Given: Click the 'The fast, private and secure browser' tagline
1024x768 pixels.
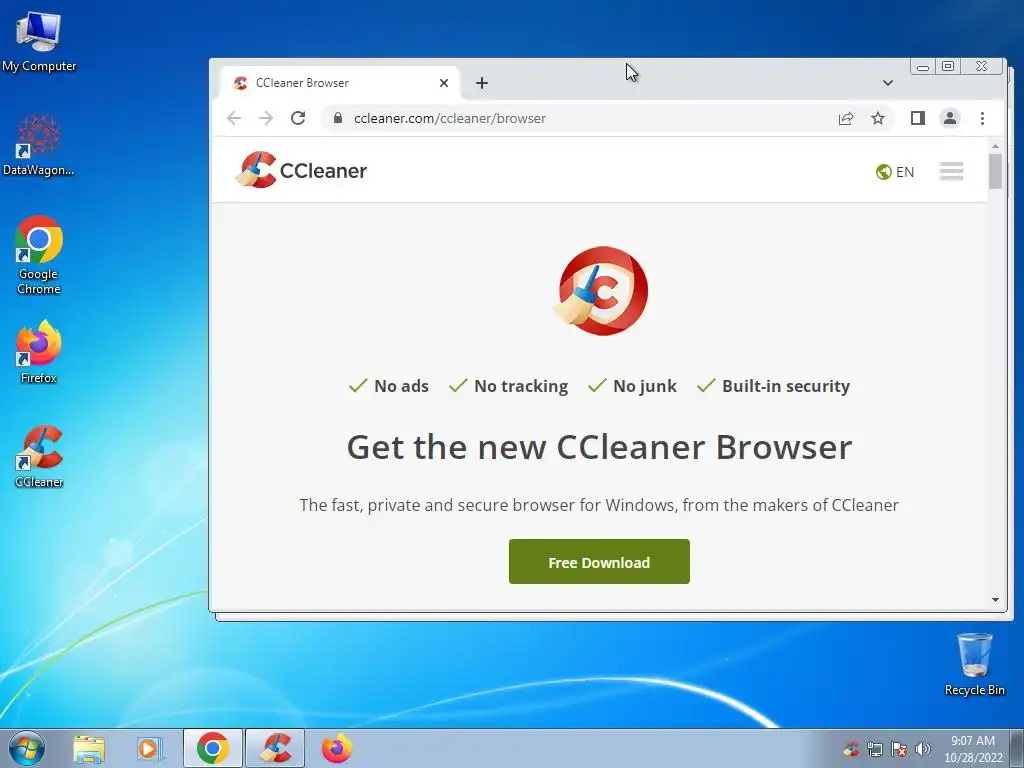Looking at the screenshot, I should click(599, 505).
